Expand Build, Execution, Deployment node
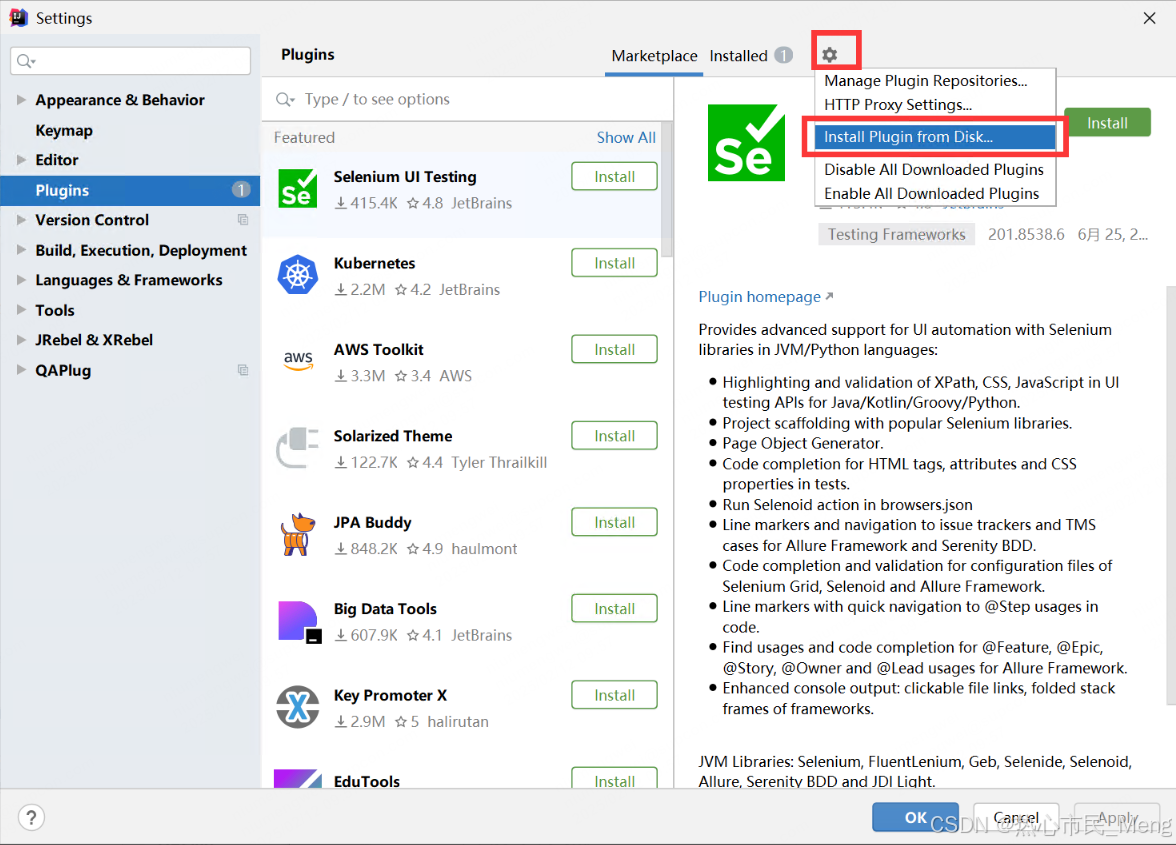This screenshot has height=845, width=1176. tap(21, 250)
